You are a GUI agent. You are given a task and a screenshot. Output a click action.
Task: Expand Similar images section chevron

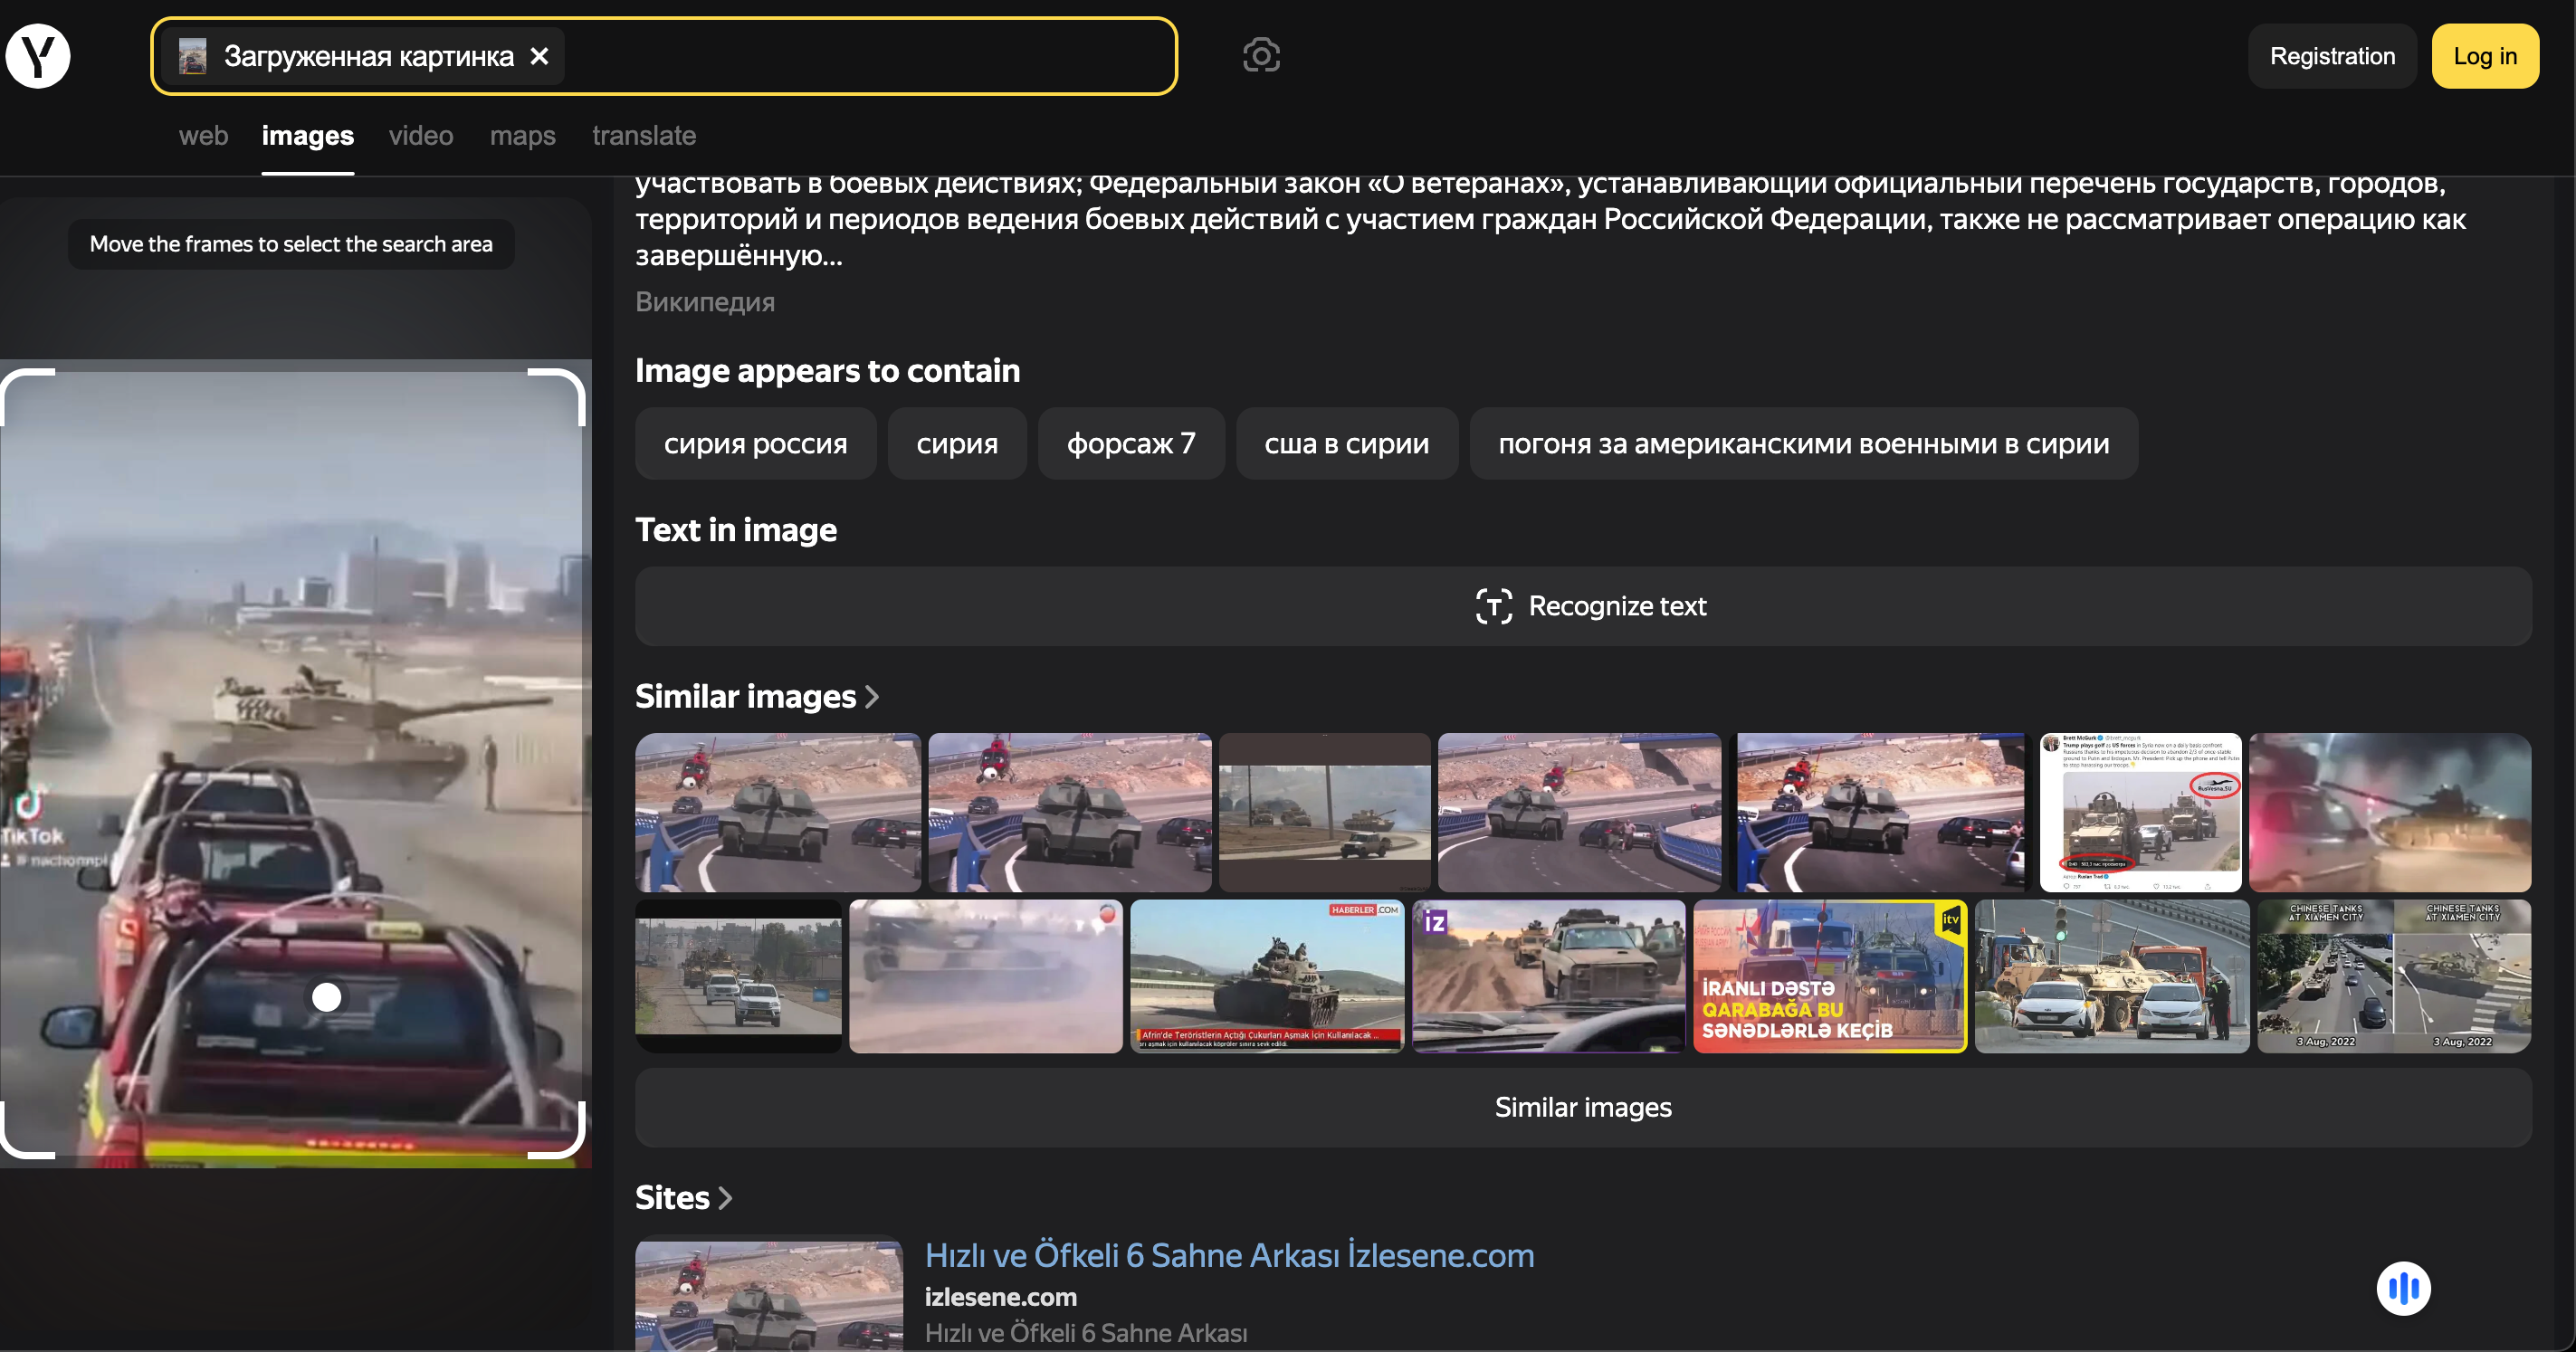click(872, 696)
